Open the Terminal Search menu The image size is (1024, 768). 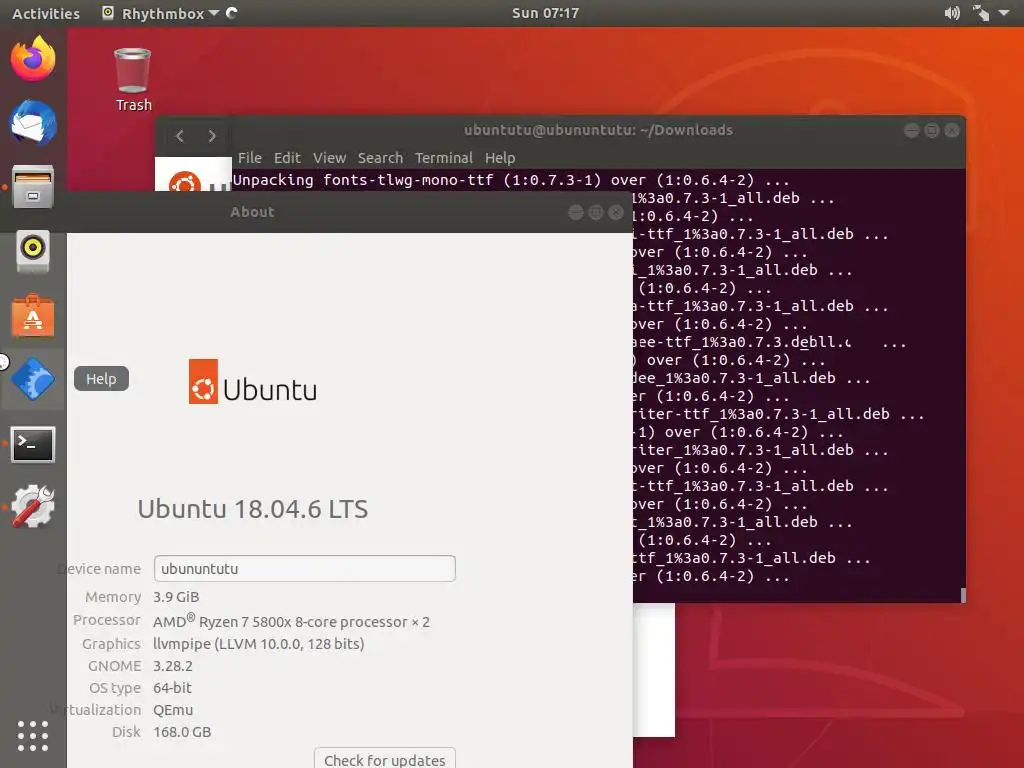380,158
